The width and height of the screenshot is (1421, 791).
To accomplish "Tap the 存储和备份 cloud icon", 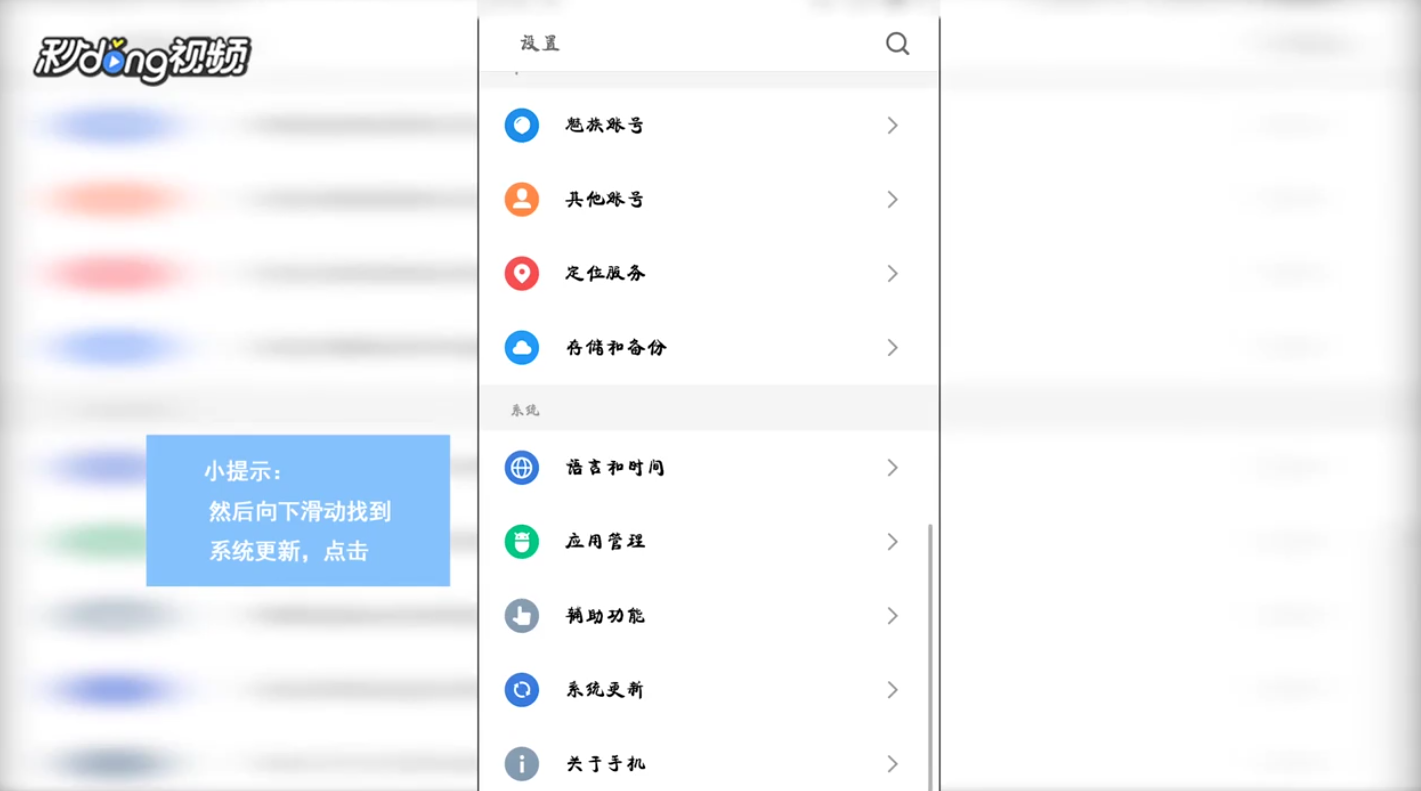I will 522,347.
